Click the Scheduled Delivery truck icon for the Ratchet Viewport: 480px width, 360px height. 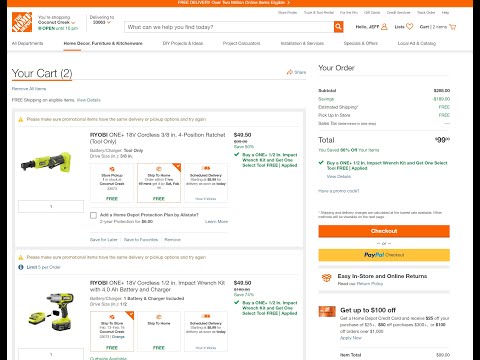pos(206,168)
